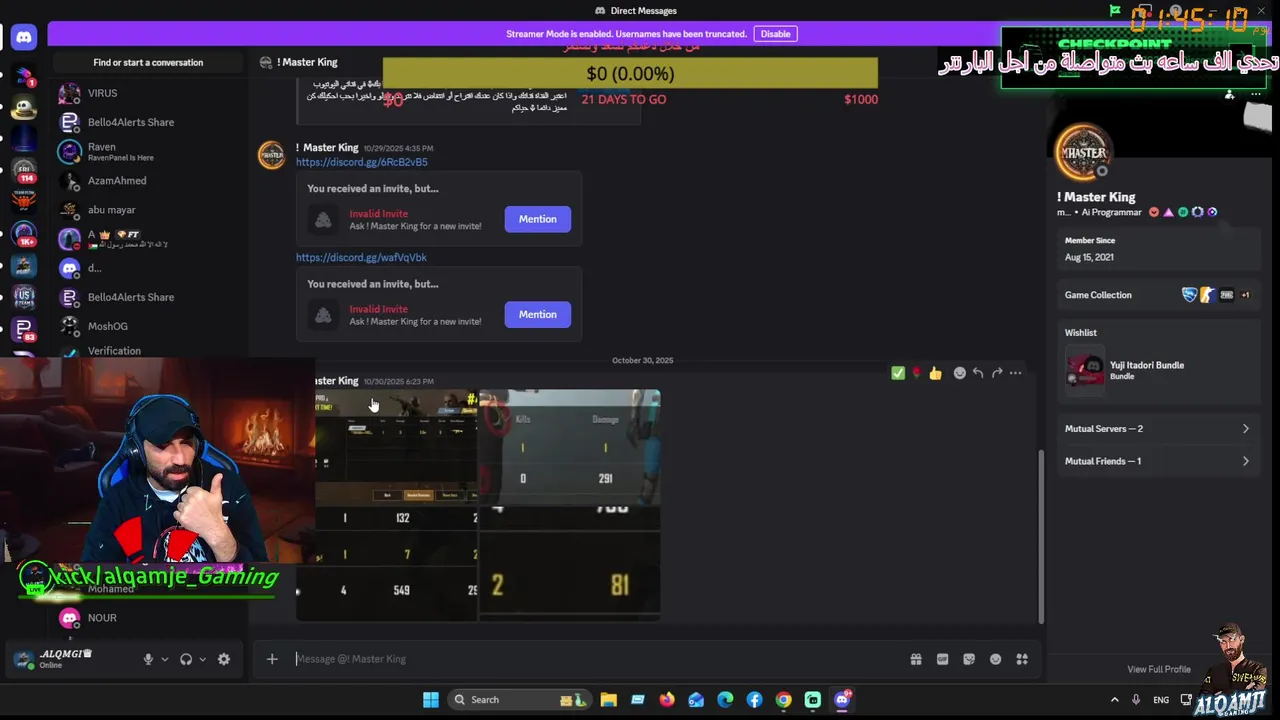Open the server icon with badge 83
Viewport: 1280px width, 720px height.
click(x=24, y=329)
